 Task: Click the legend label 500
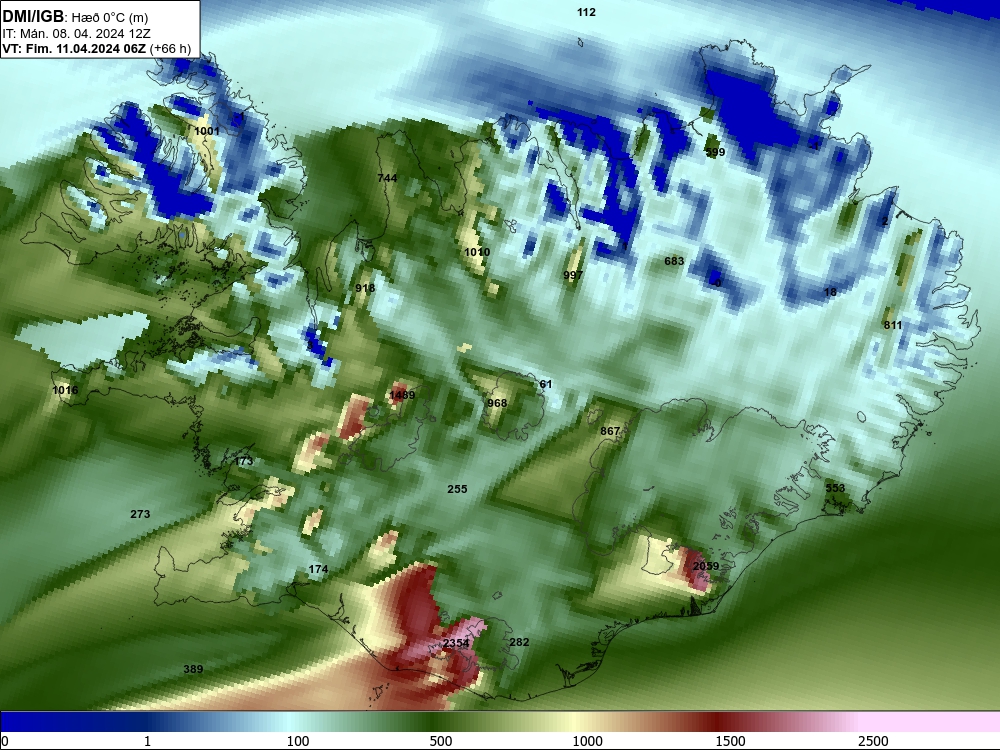441,741
